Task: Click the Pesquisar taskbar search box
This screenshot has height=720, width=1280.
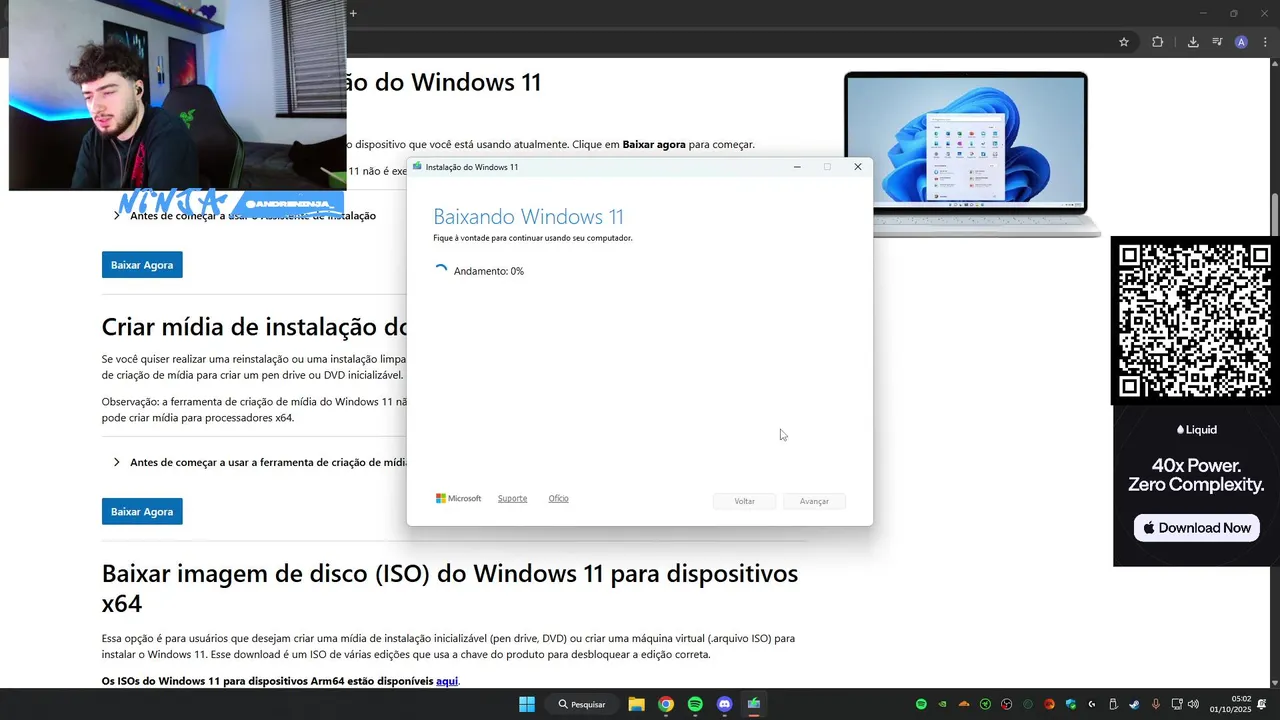Action: (x=582, y=704)
